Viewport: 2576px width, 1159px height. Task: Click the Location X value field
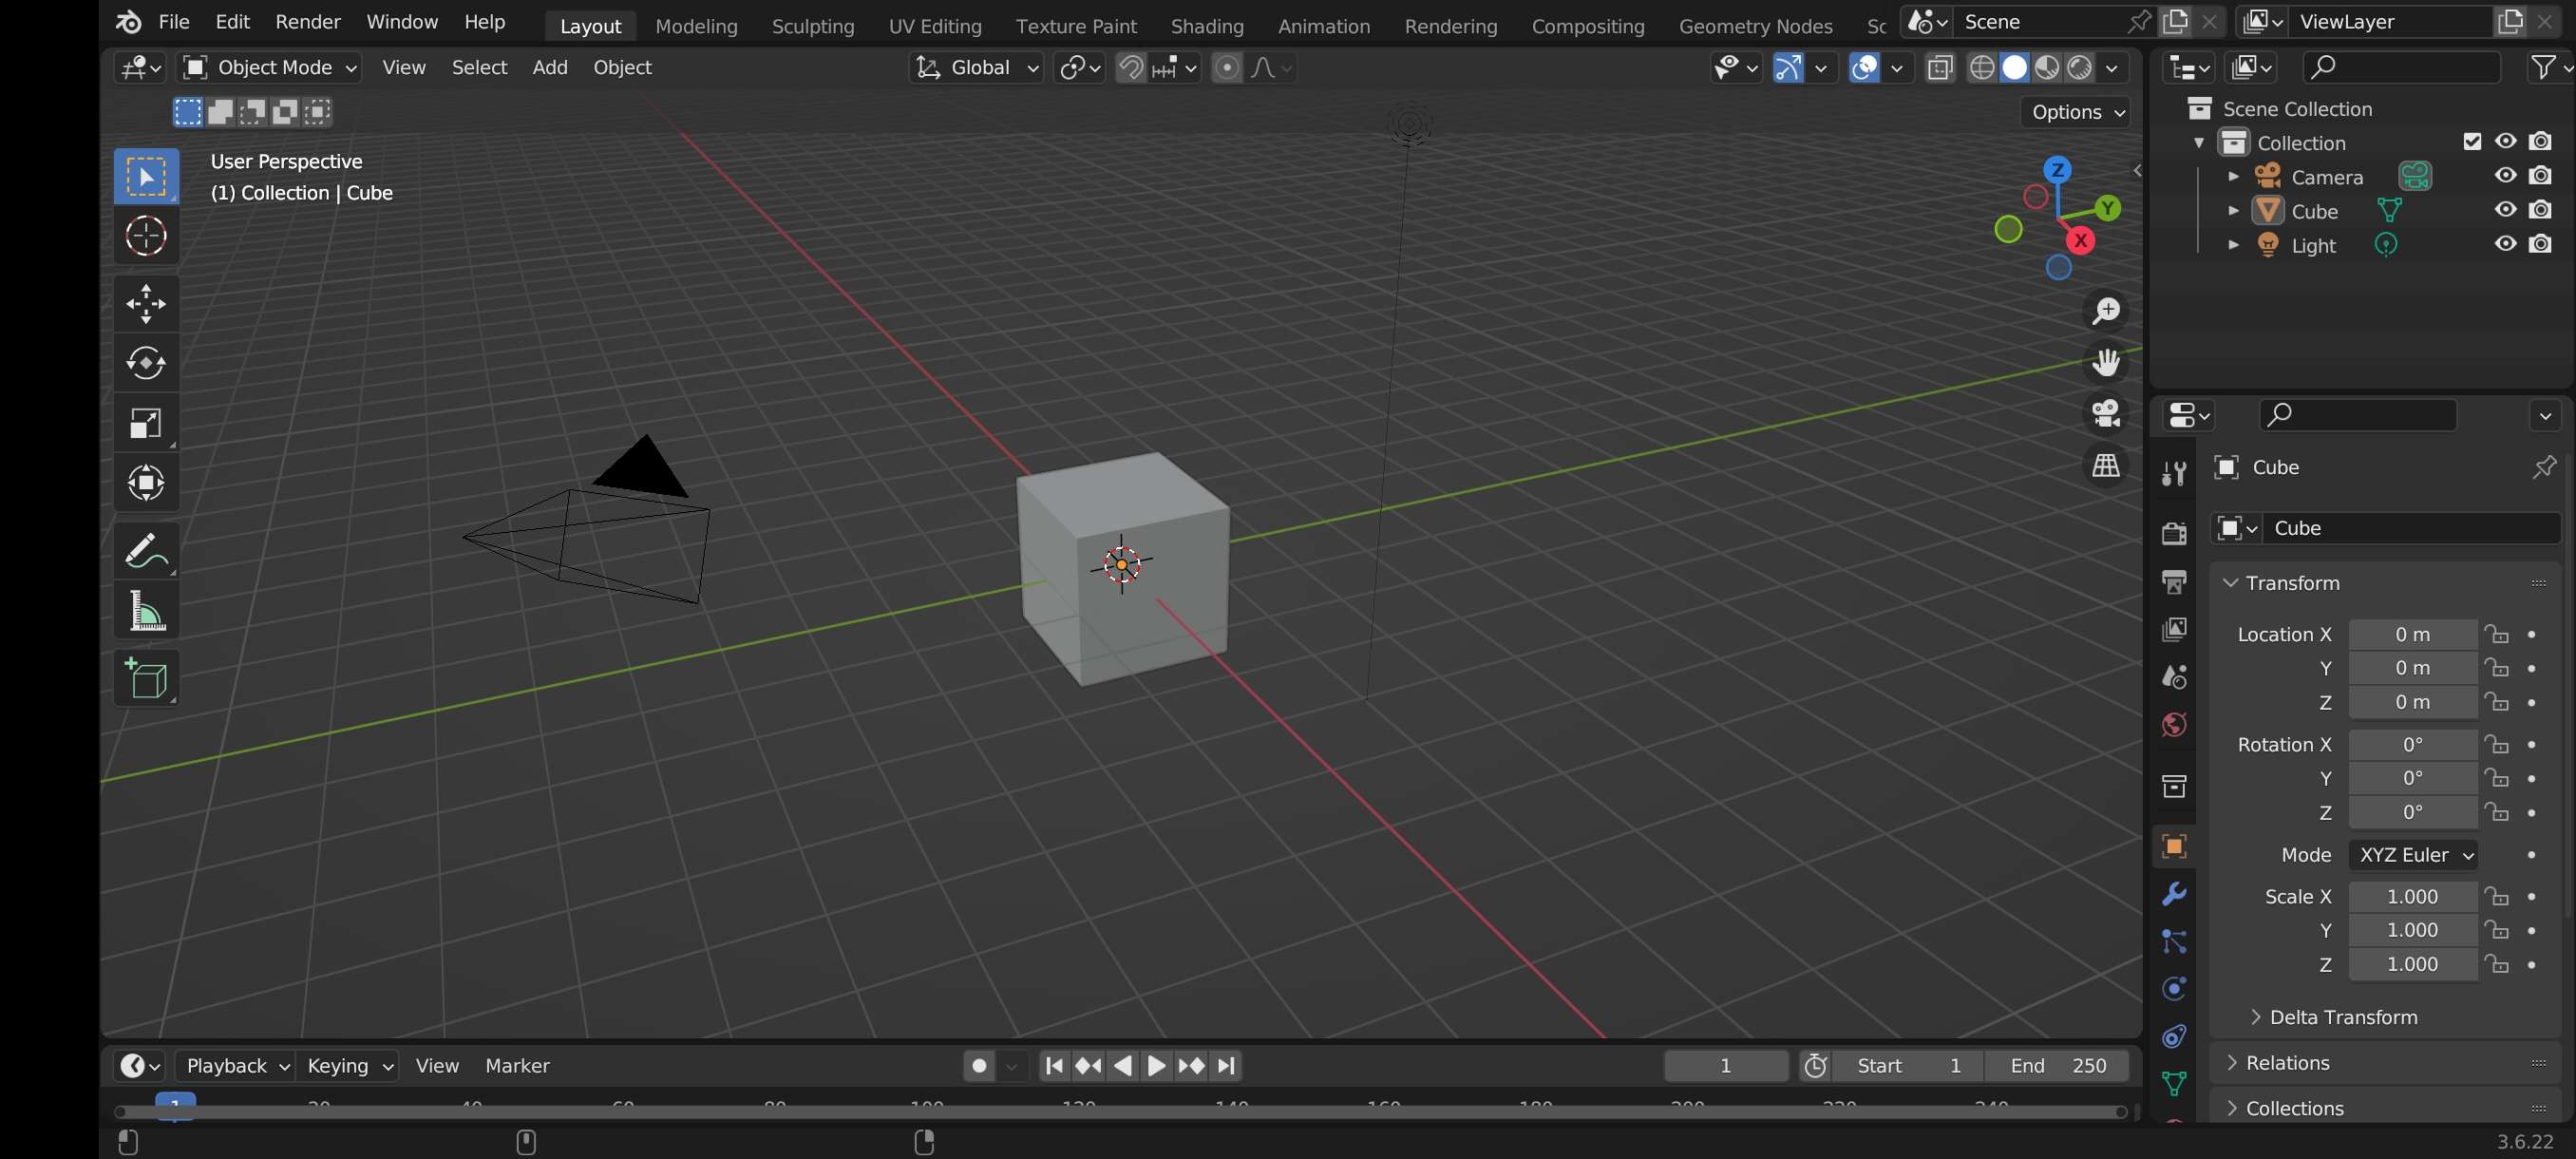(x=2411, y=634)
